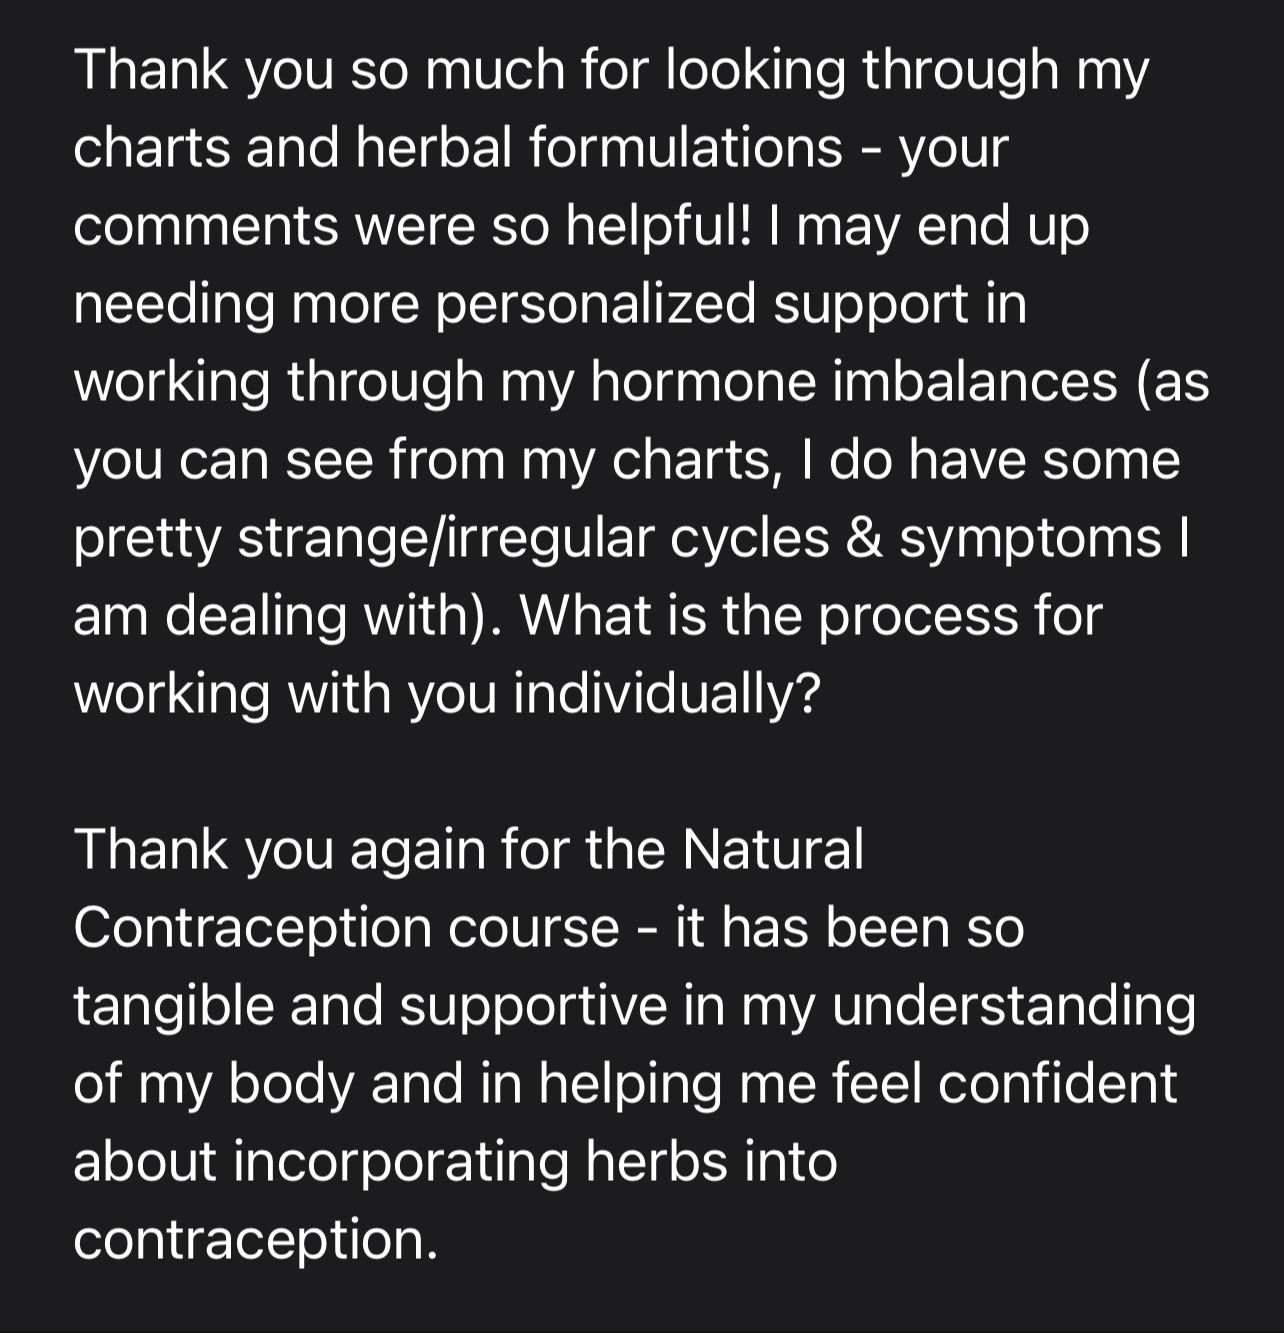Select the word "understanding"

click(x=1013, y=1006)
